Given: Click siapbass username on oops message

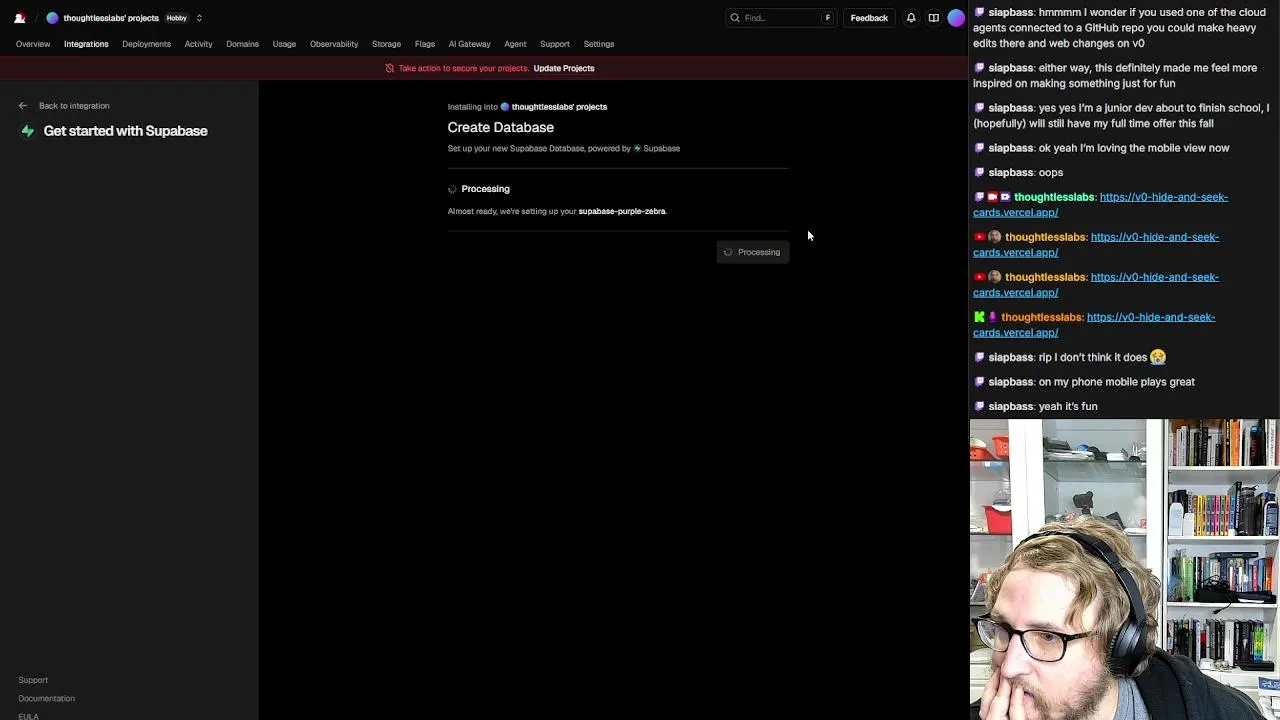Looking at the screenshot, I should [1010, 172].
